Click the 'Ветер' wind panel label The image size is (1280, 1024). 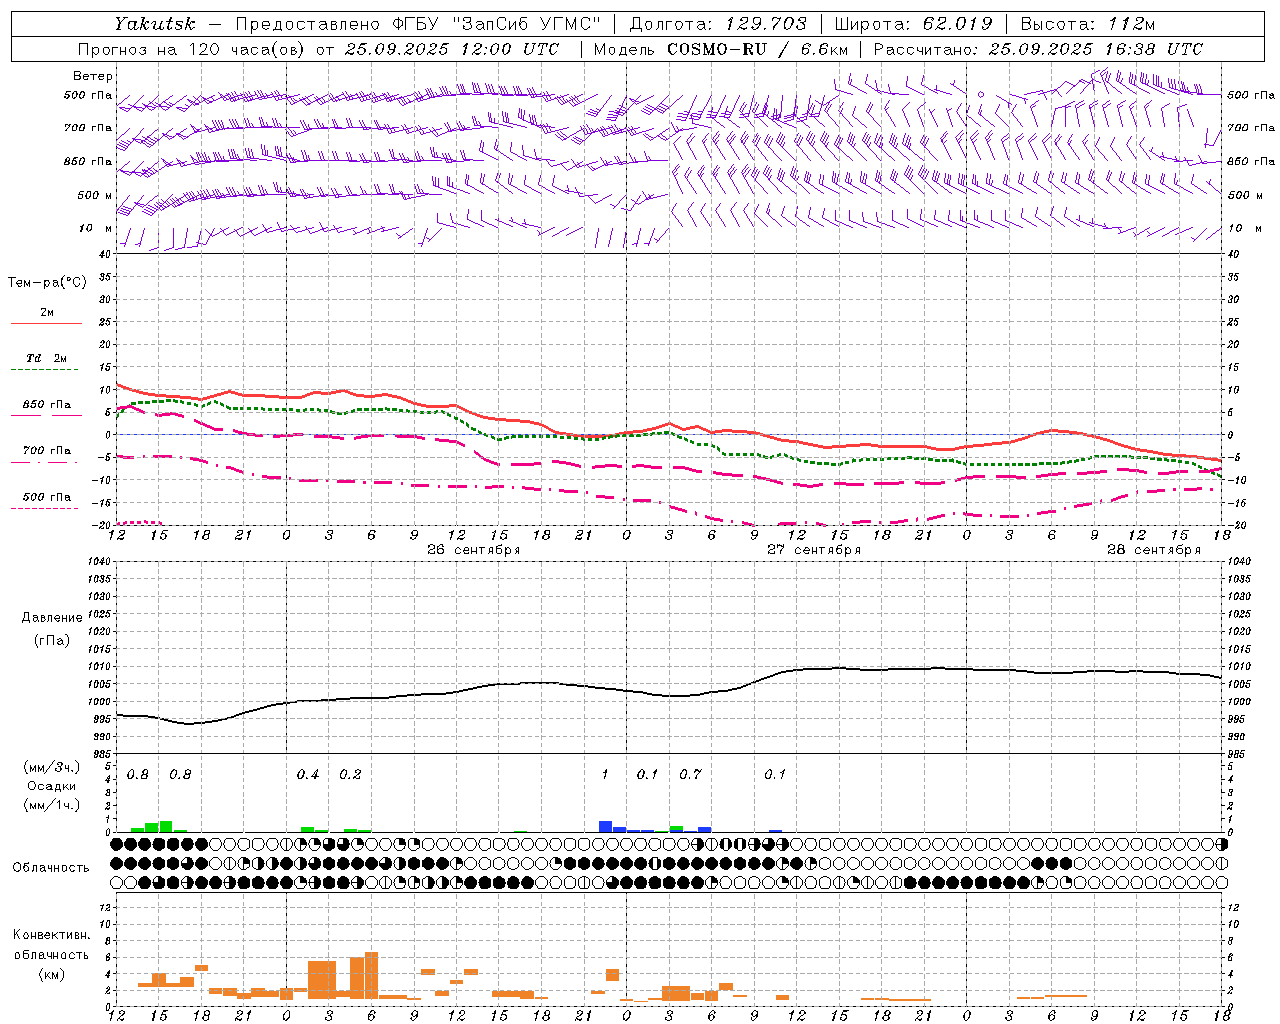[92, 76]
